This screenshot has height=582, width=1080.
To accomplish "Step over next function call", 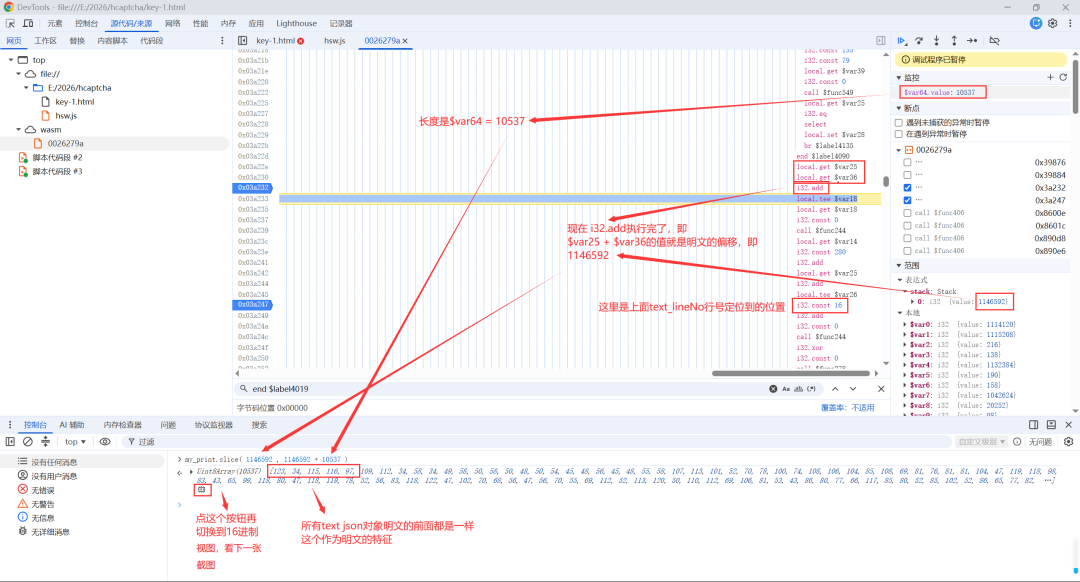I will (919, 41).
